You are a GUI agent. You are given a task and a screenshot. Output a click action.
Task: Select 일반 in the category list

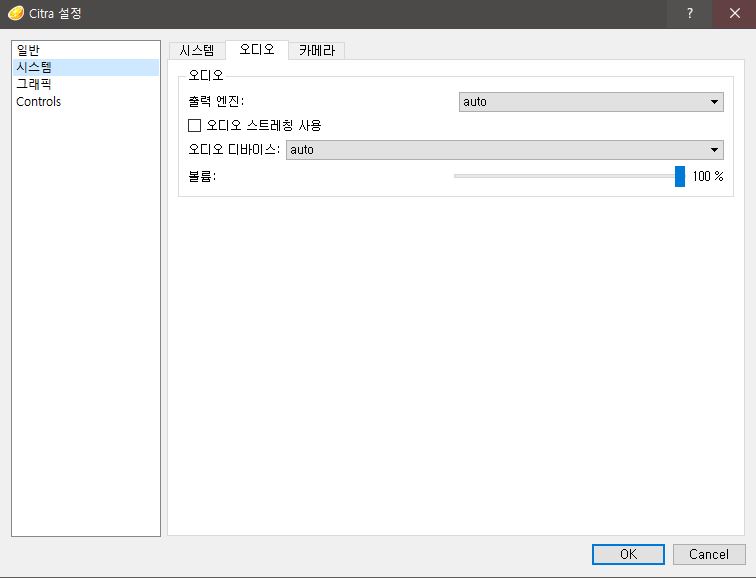pyautogui.click(x=28, y=50)
